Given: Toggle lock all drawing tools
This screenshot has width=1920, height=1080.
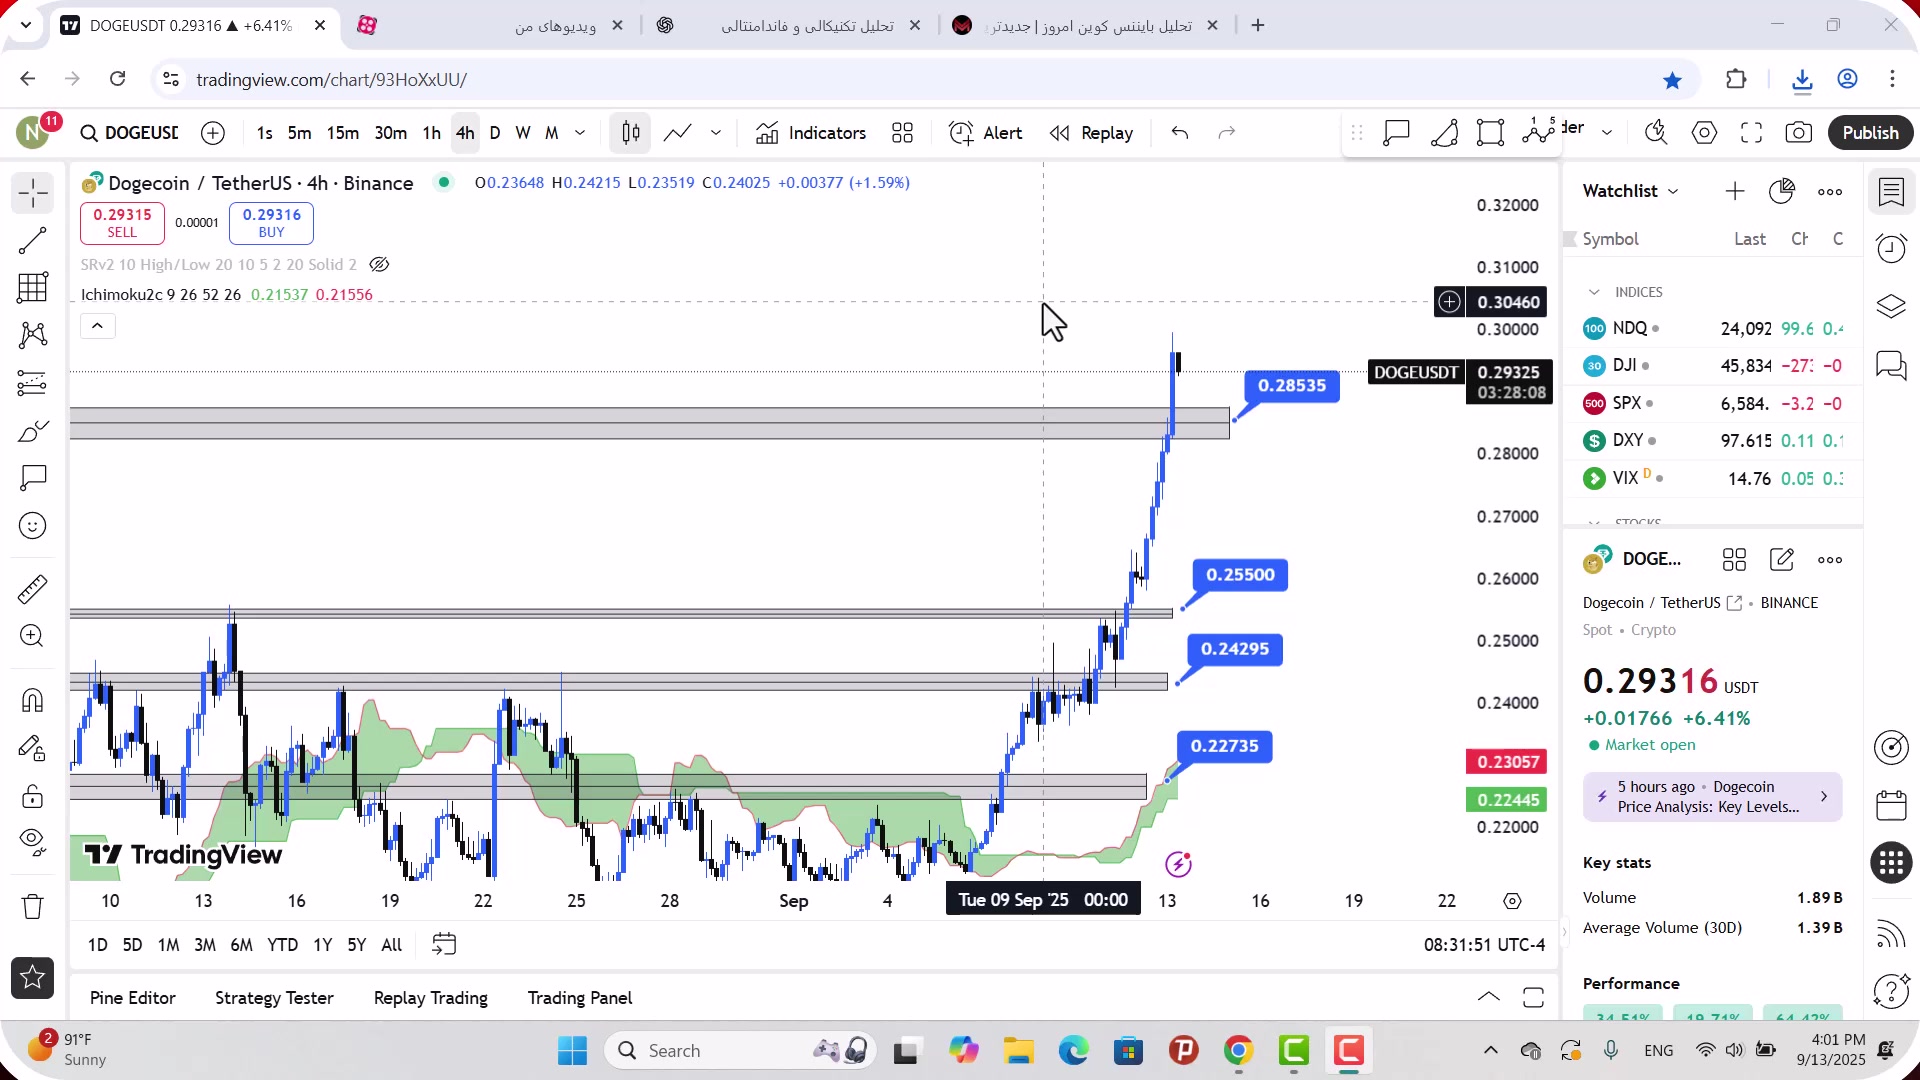Looking at the screenshot, I should coord(33,796).
